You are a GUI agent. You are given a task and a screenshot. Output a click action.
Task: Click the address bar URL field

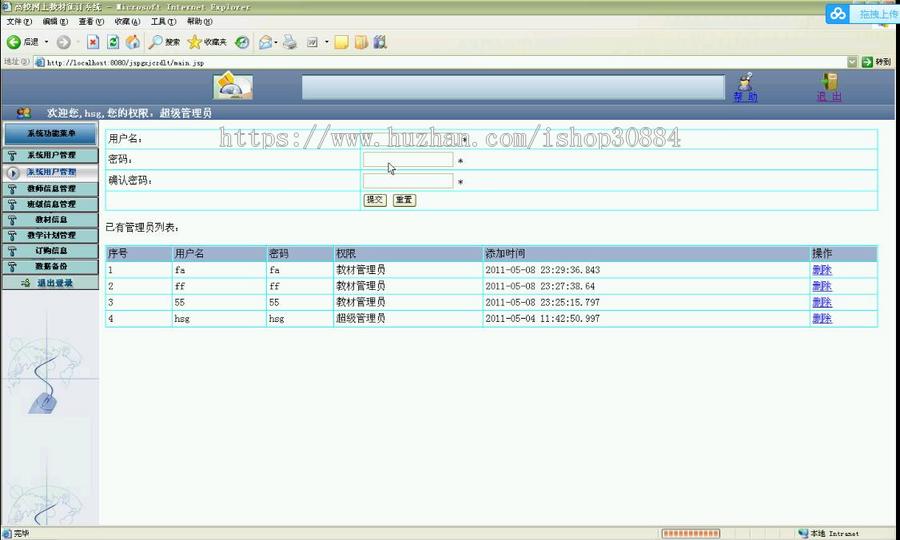440,63
